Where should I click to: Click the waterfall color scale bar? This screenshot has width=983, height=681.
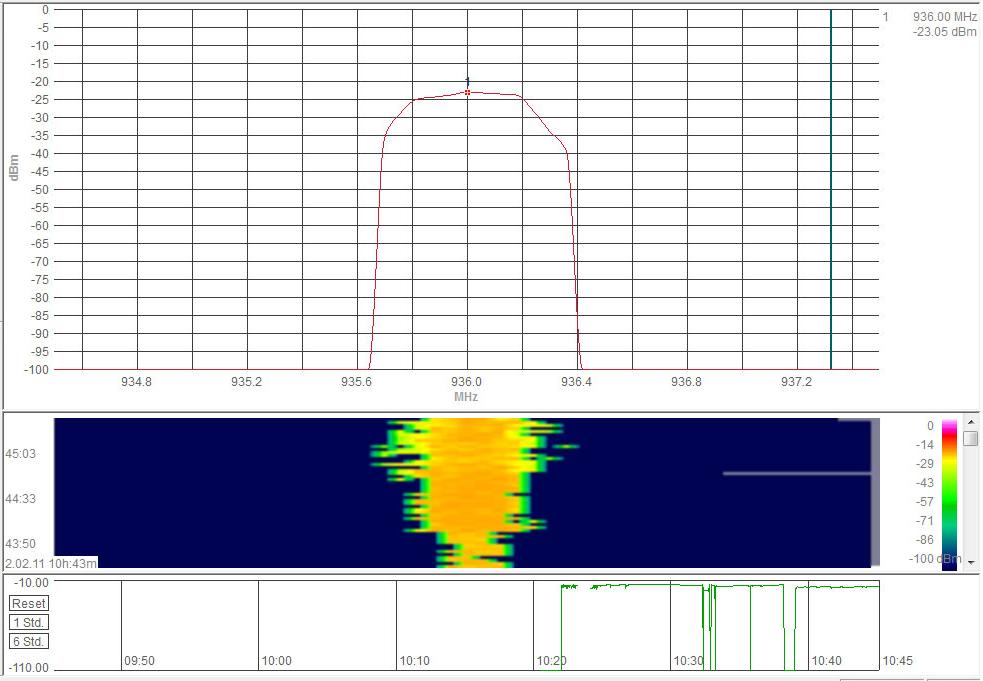click(x=949, y=495)
